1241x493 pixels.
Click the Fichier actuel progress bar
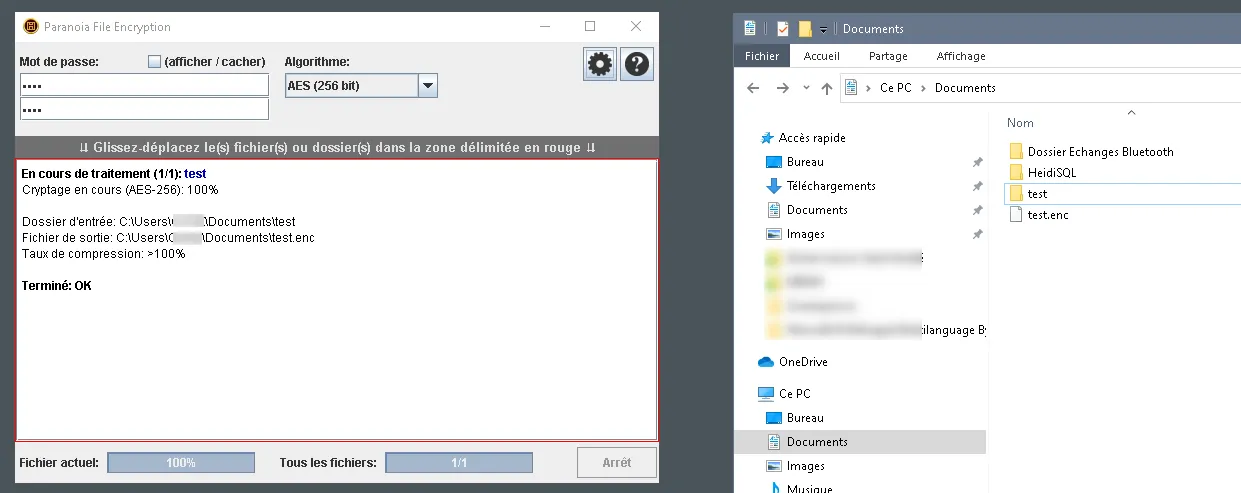pos(181,463)
